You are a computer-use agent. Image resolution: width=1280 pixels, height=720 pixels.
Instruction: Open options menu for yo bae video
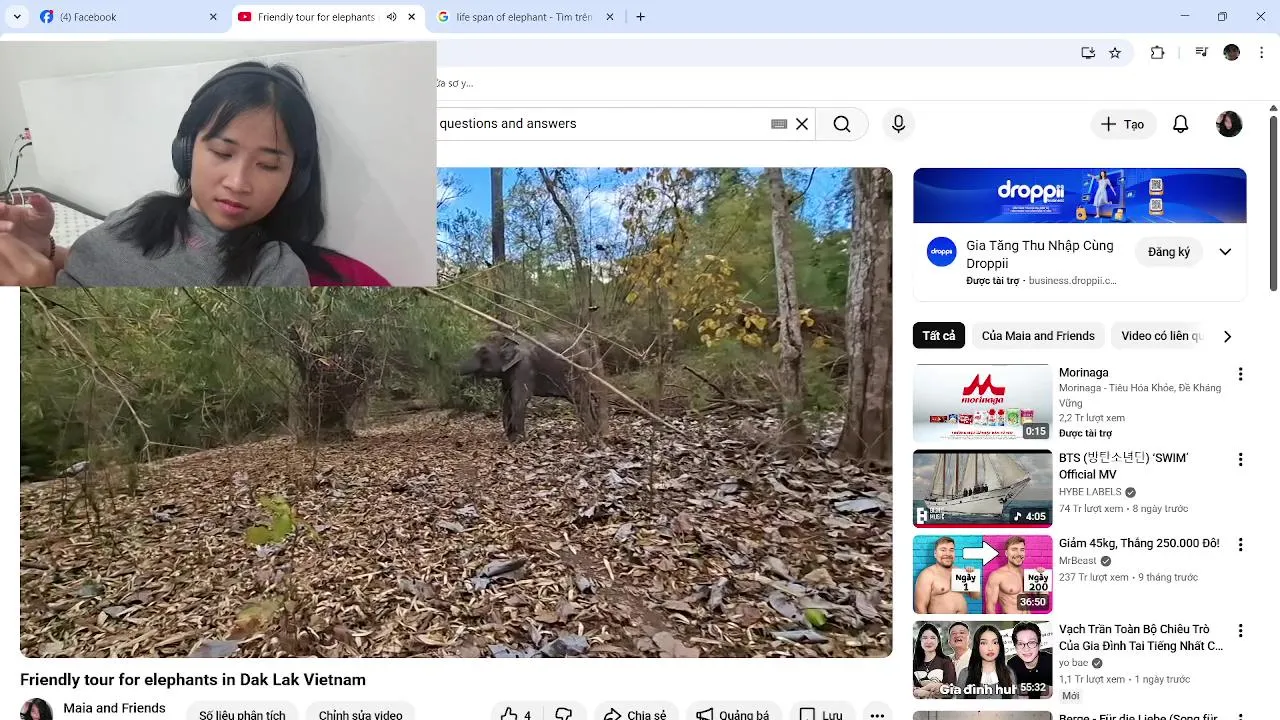[1240, 631]
